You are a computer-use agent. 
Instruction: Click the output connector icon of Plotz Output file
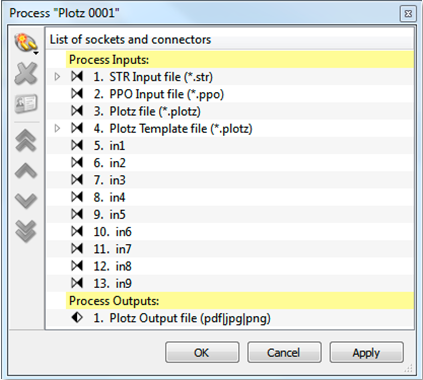[x=77, y=318]
